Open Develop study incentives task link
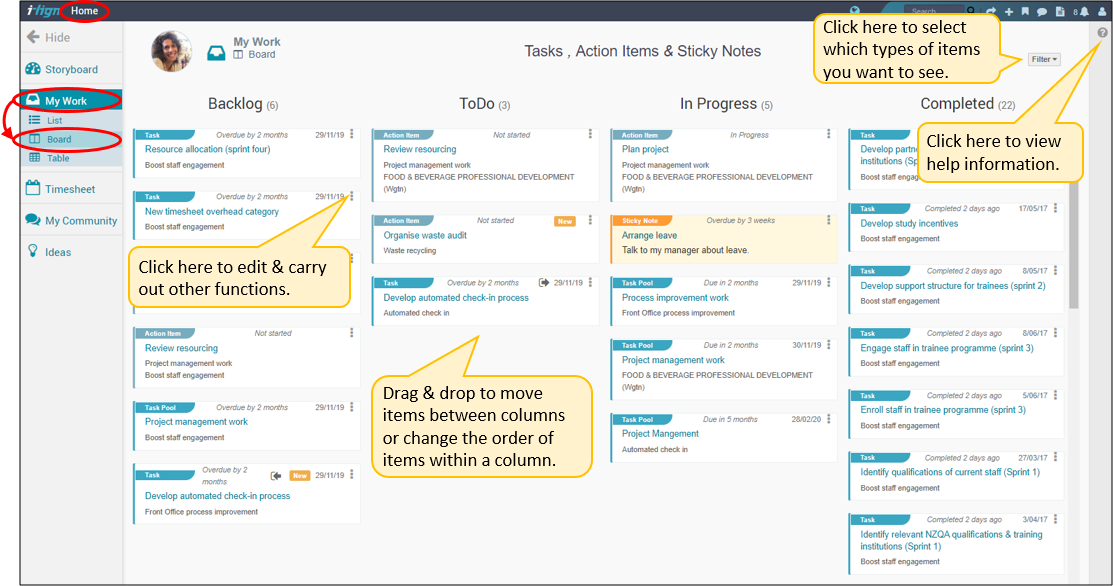This screenshot has width=1113, height=586. [x=909, y=224]
